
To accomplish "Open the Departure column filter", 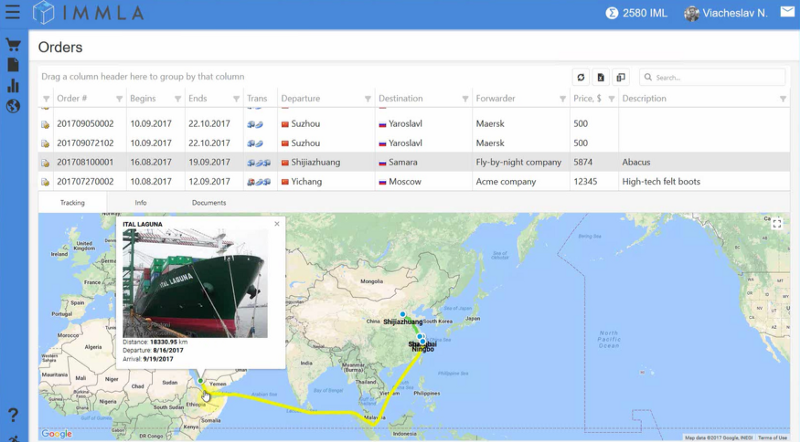I will pos(367,99).
